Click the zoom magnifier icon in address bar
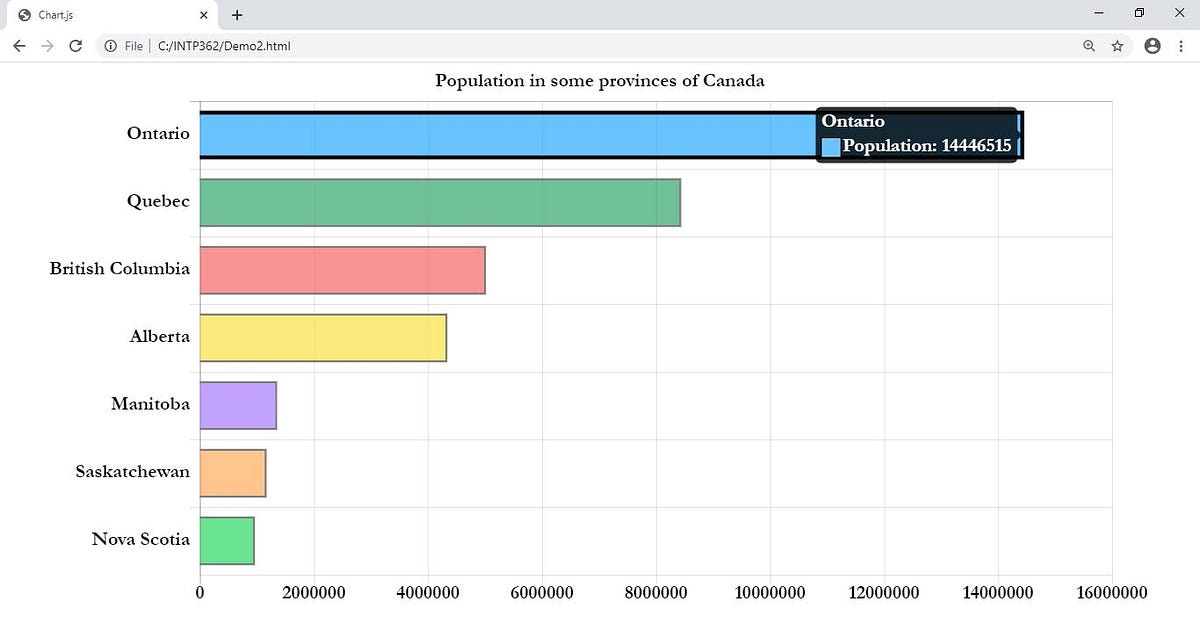1200x639 pixels. [x=1088, y=46]
